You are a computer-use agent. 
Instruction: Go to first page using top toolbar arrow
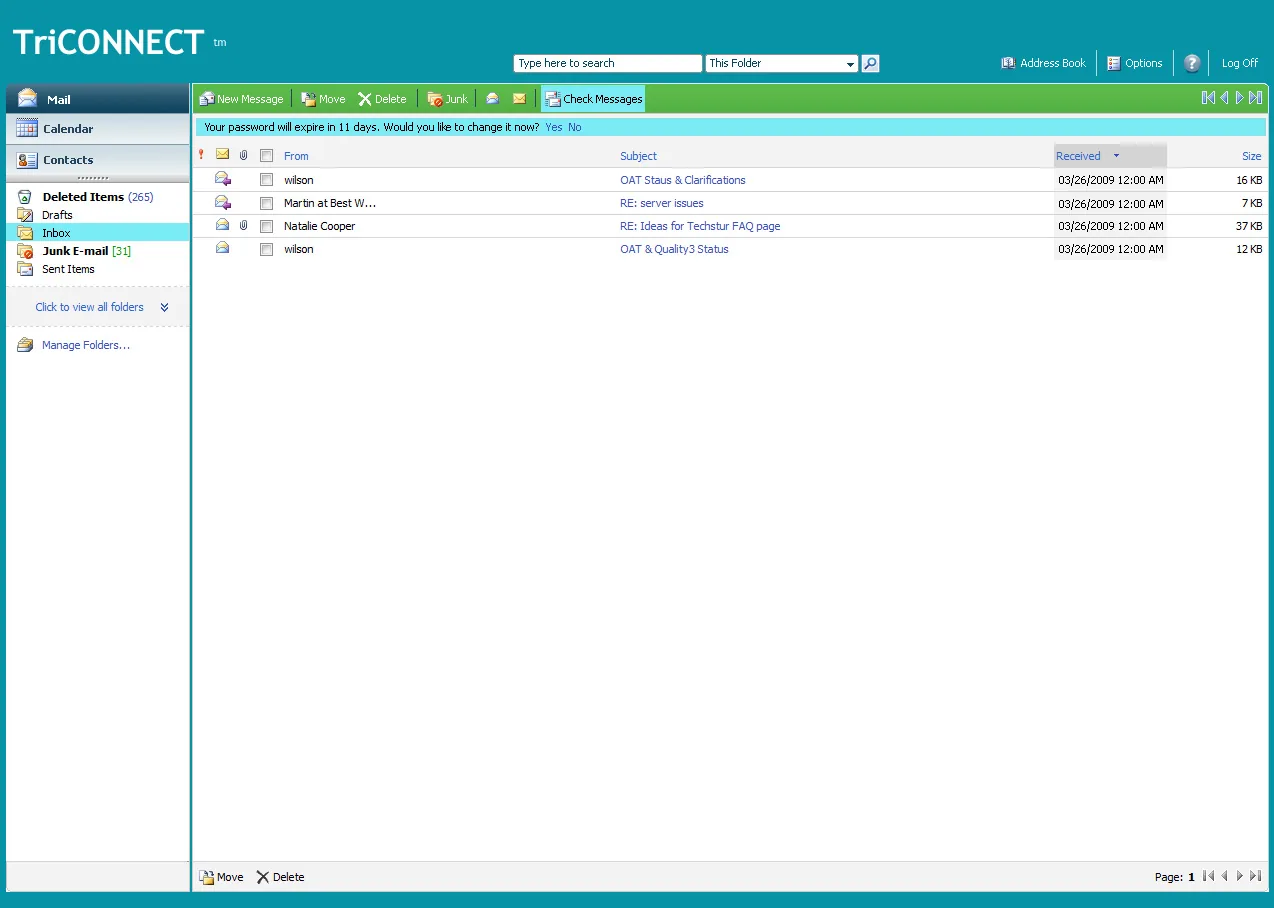[1208, 98]
